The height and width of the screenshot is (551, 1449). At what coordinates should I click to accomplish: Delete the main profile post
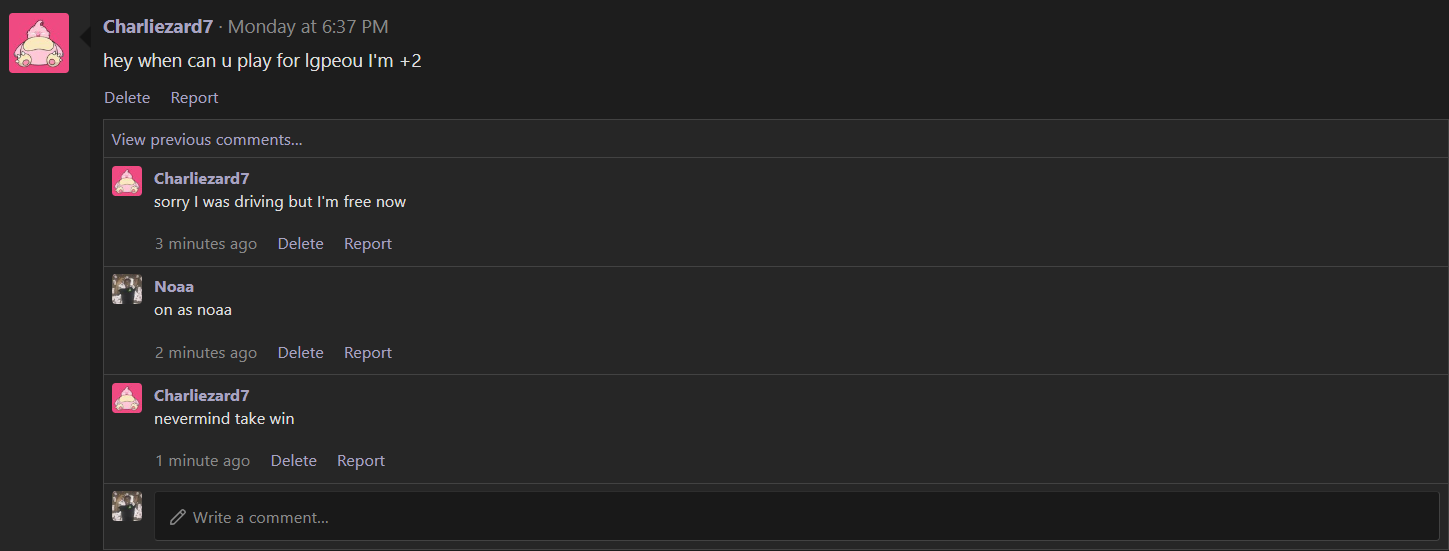pyautogui.click(x=127, y=97)
